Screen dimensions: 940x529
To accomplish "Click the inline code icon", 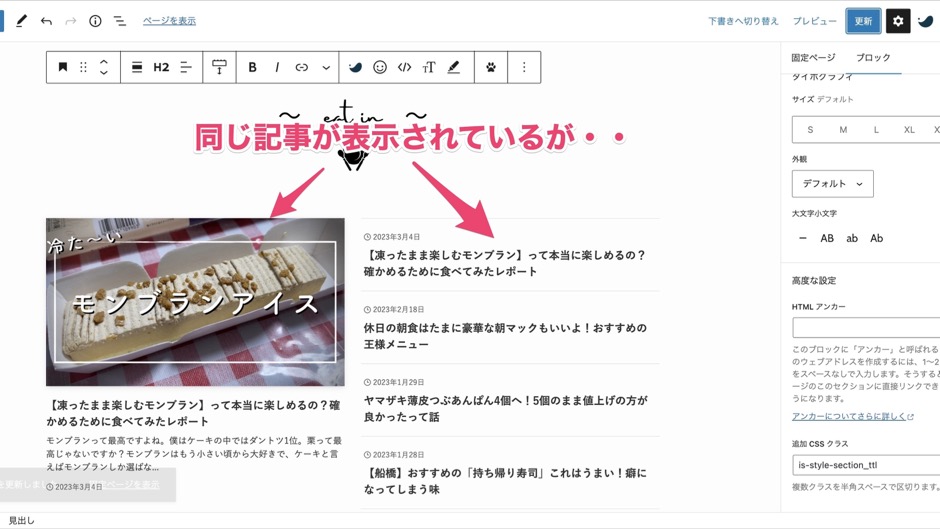I will pos(405,67).
